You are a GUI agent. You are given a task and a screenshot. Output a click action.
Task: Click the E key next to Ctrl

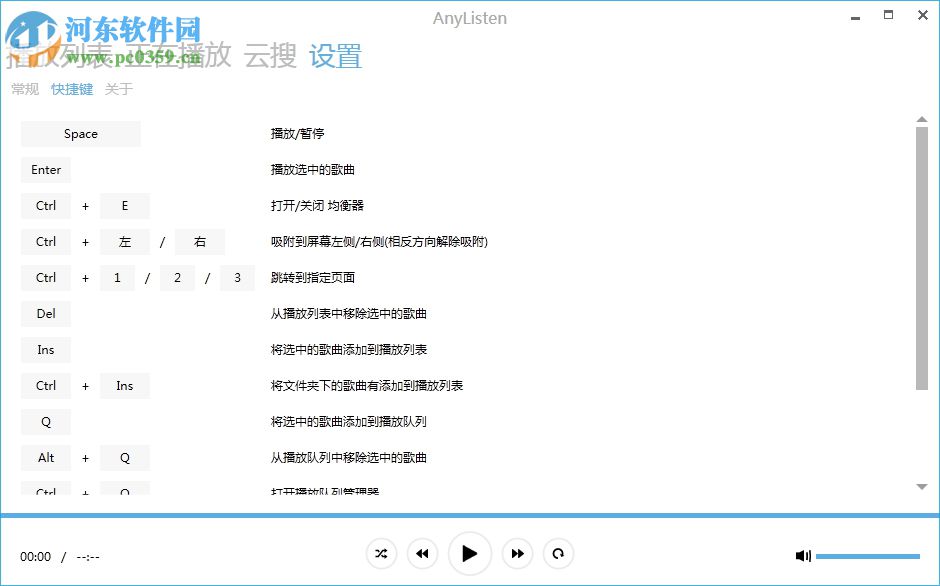click(x=125, y=205)
